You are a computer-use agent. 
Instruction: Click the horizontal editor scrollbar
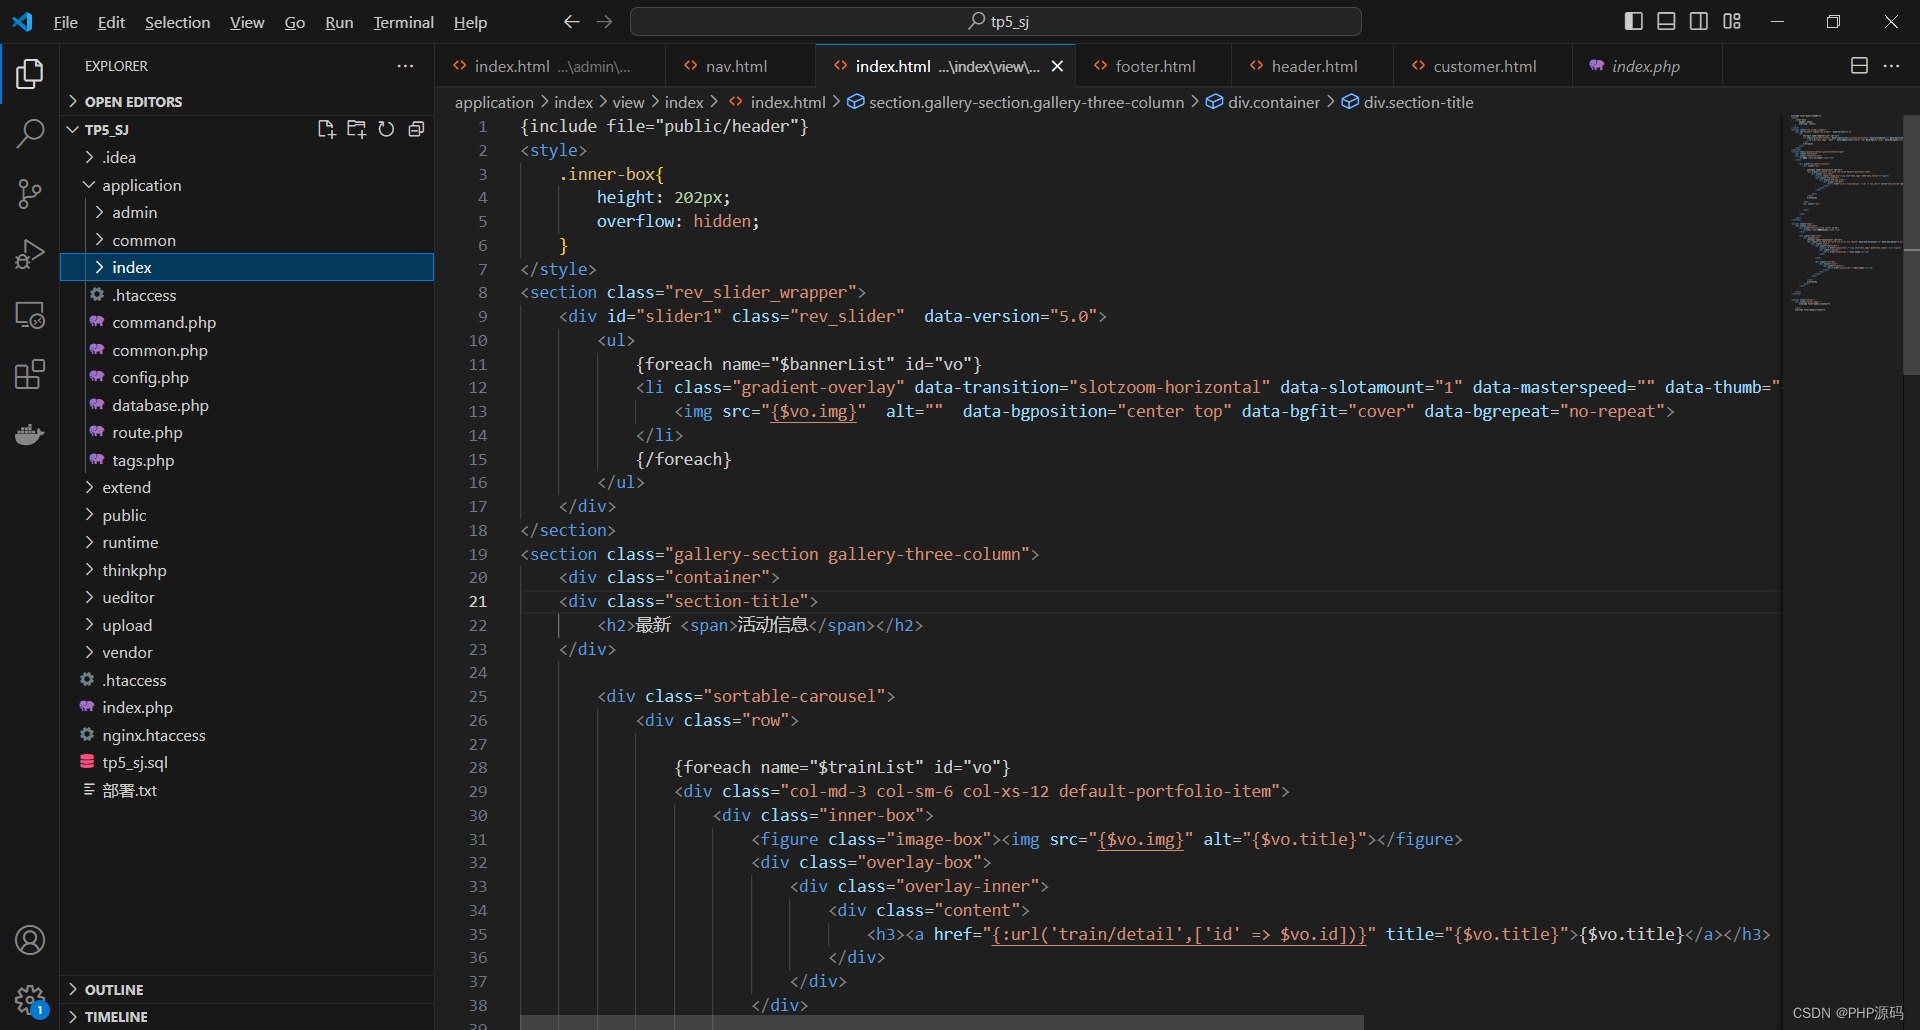tap(942, 1022)
